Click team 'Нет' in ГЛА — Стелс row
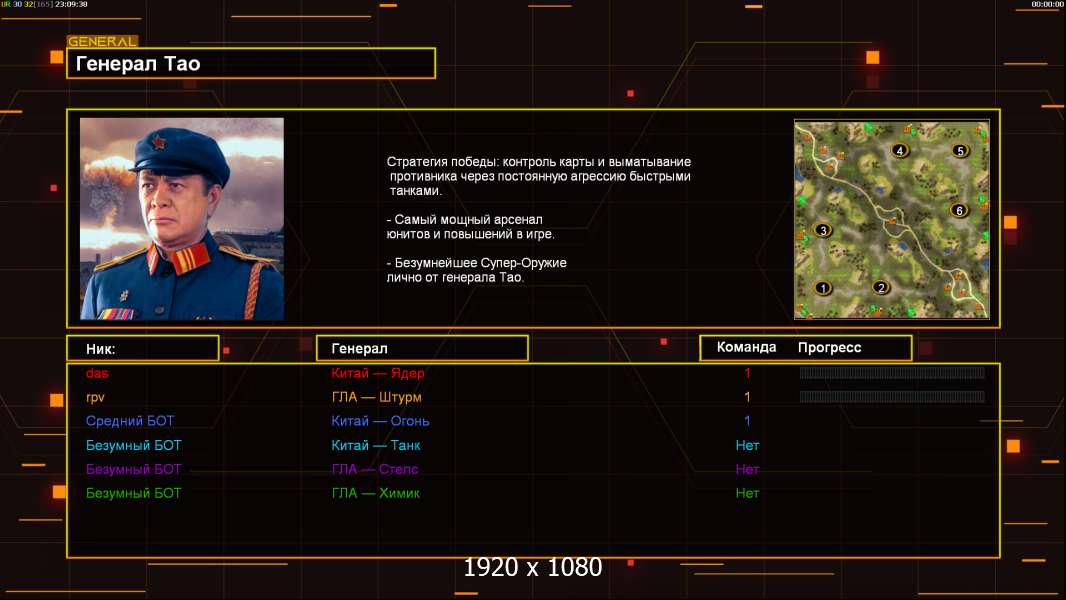Viewport: 1066px width, 600px height. (x=747, y=470)
